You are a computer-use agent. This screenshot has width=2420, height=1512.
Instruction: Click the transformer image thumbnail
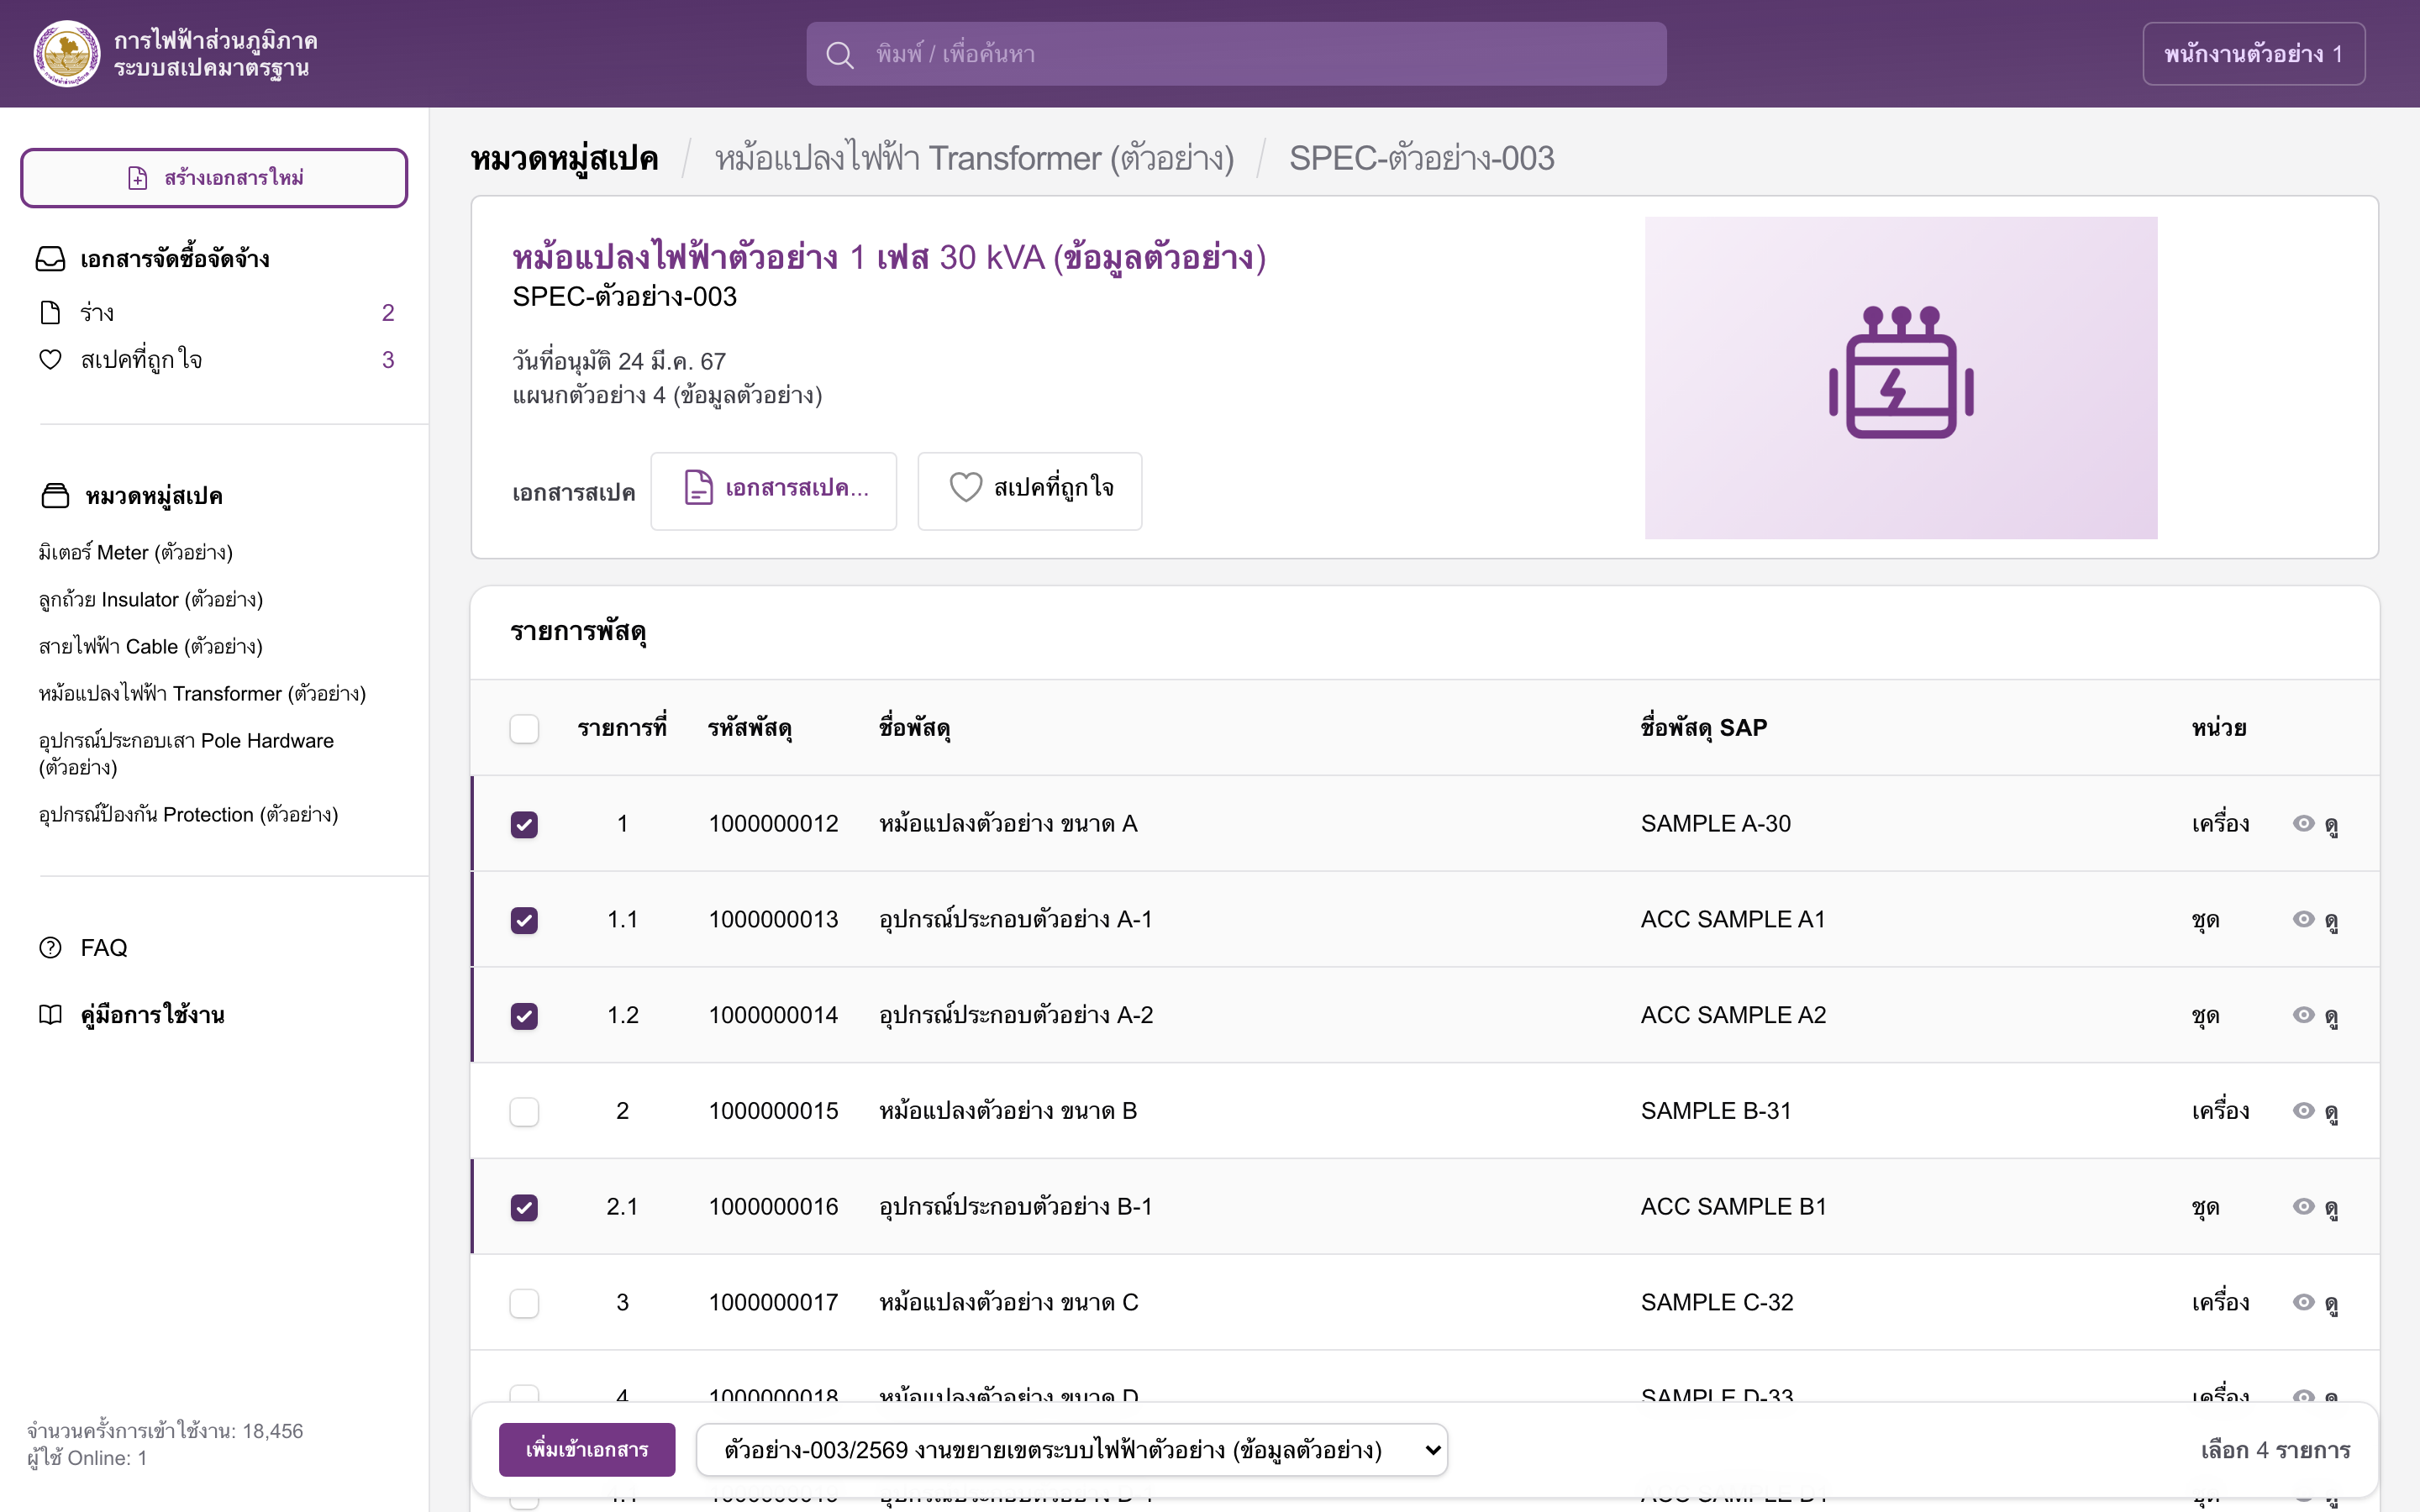tap(1901, 378)
